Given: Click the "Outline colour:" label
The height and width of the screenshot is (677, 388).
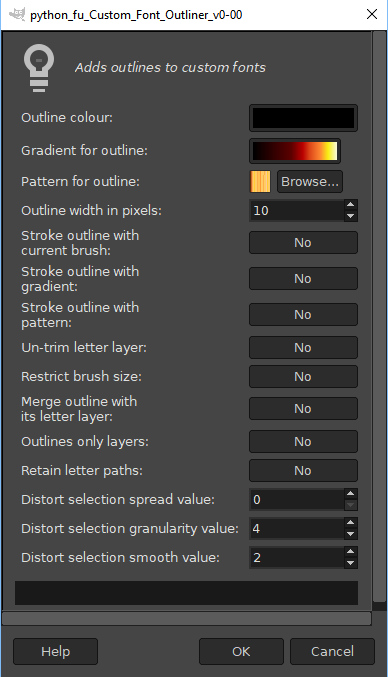Looking at the screenshot, I should (x=67, y=117).
